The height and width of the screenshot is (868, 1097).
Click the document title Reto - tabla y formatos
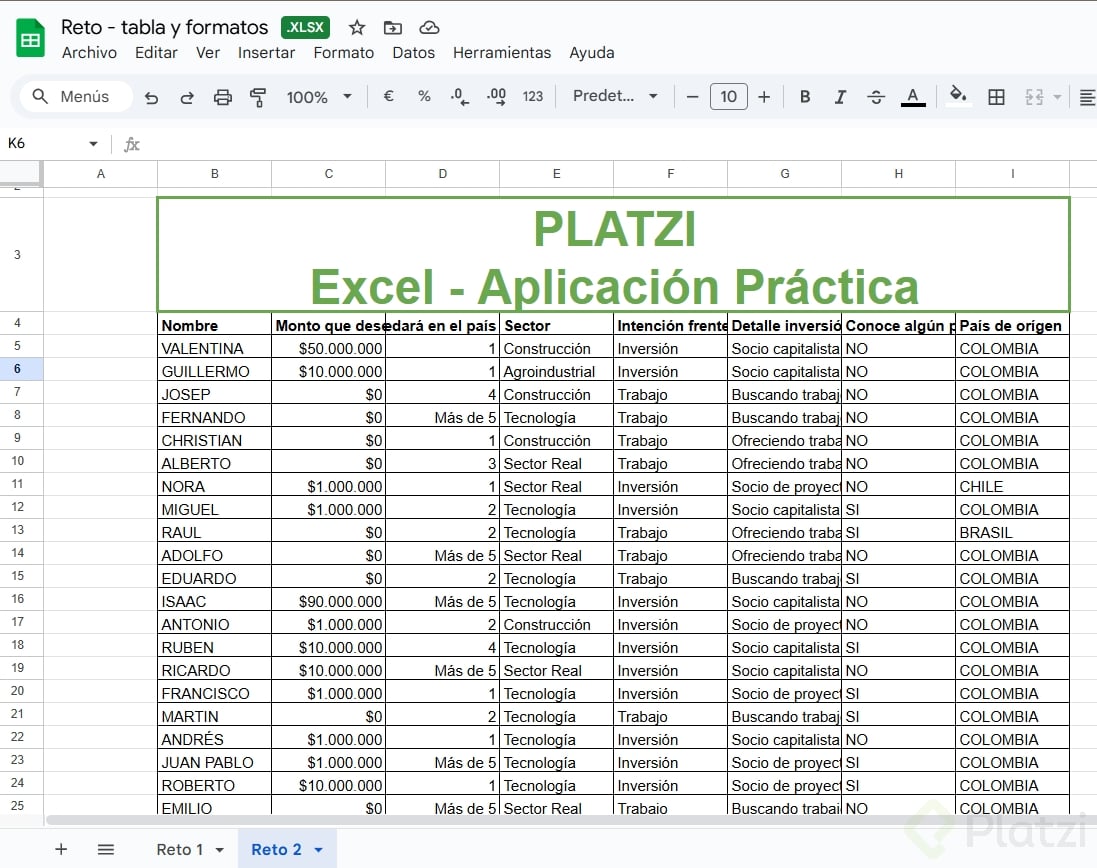[x=164, y=27]
